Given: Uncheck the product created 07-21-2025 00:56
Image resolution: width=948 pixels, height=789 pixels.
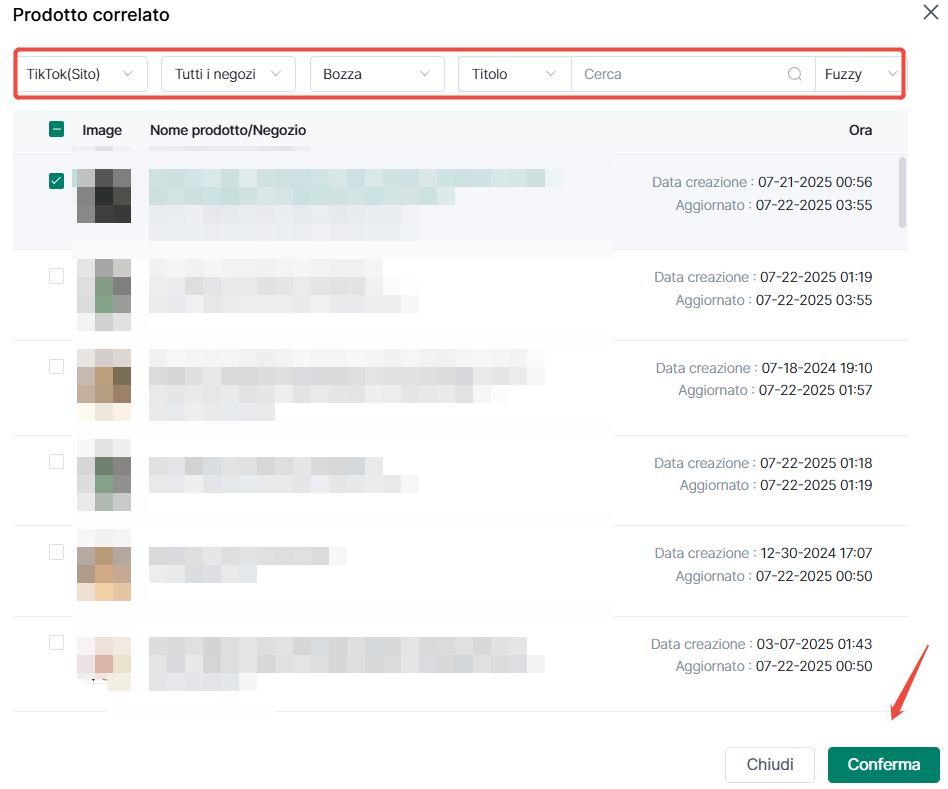Looking at the screenshot, I should pos(56,181).
